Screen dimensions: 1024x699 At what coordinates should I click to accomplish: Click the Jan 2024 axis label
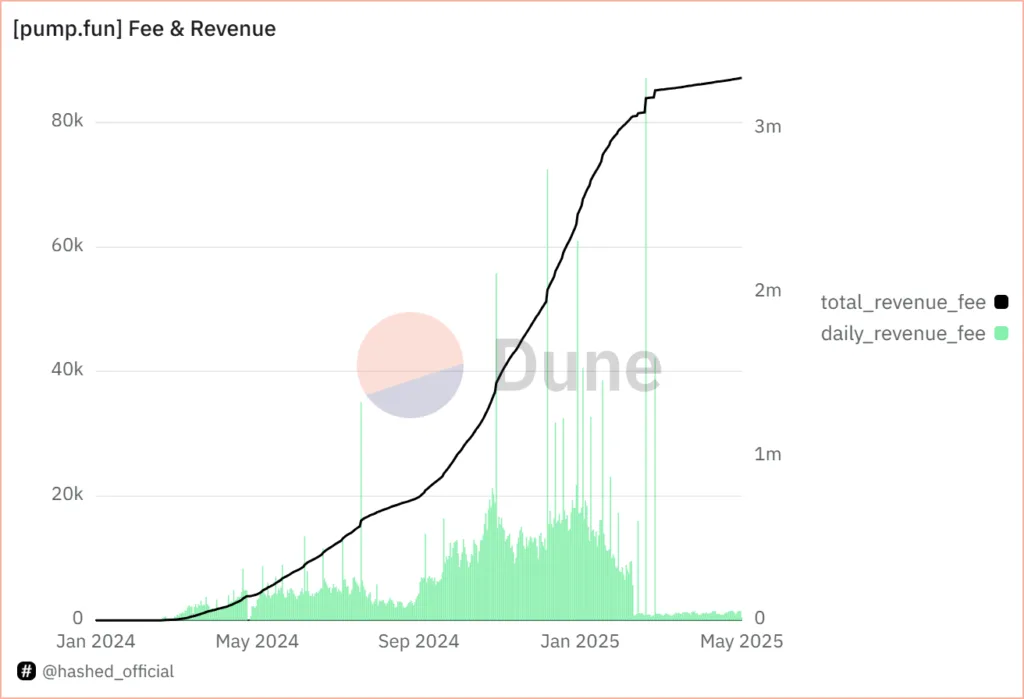pos(96,641)
